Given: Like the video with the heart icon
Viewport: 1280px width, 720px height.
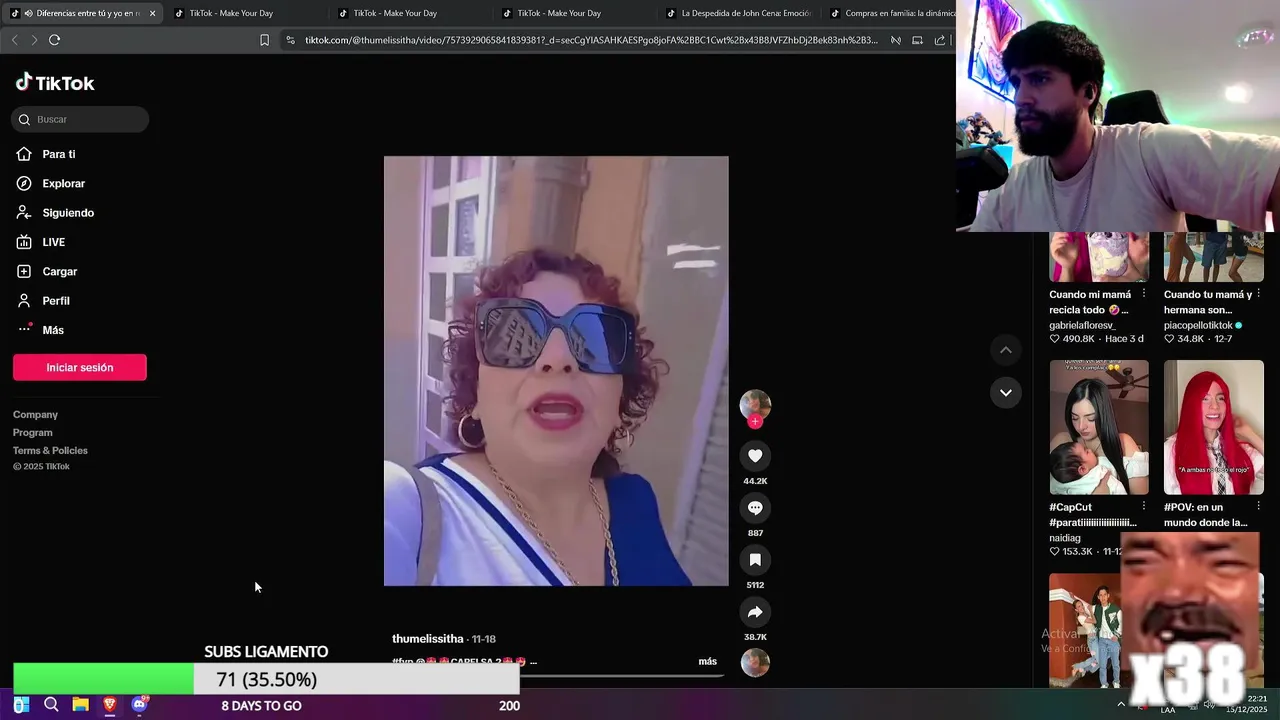Looking at the screenshot, I should click(755, 456).
